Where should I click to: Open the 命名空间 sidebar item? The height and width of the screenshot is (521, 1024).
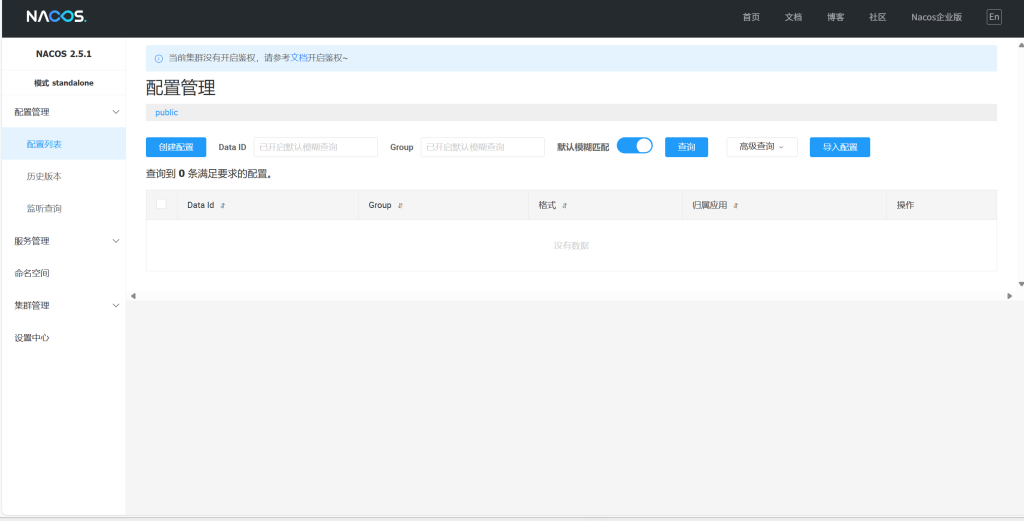pos(32,273)
